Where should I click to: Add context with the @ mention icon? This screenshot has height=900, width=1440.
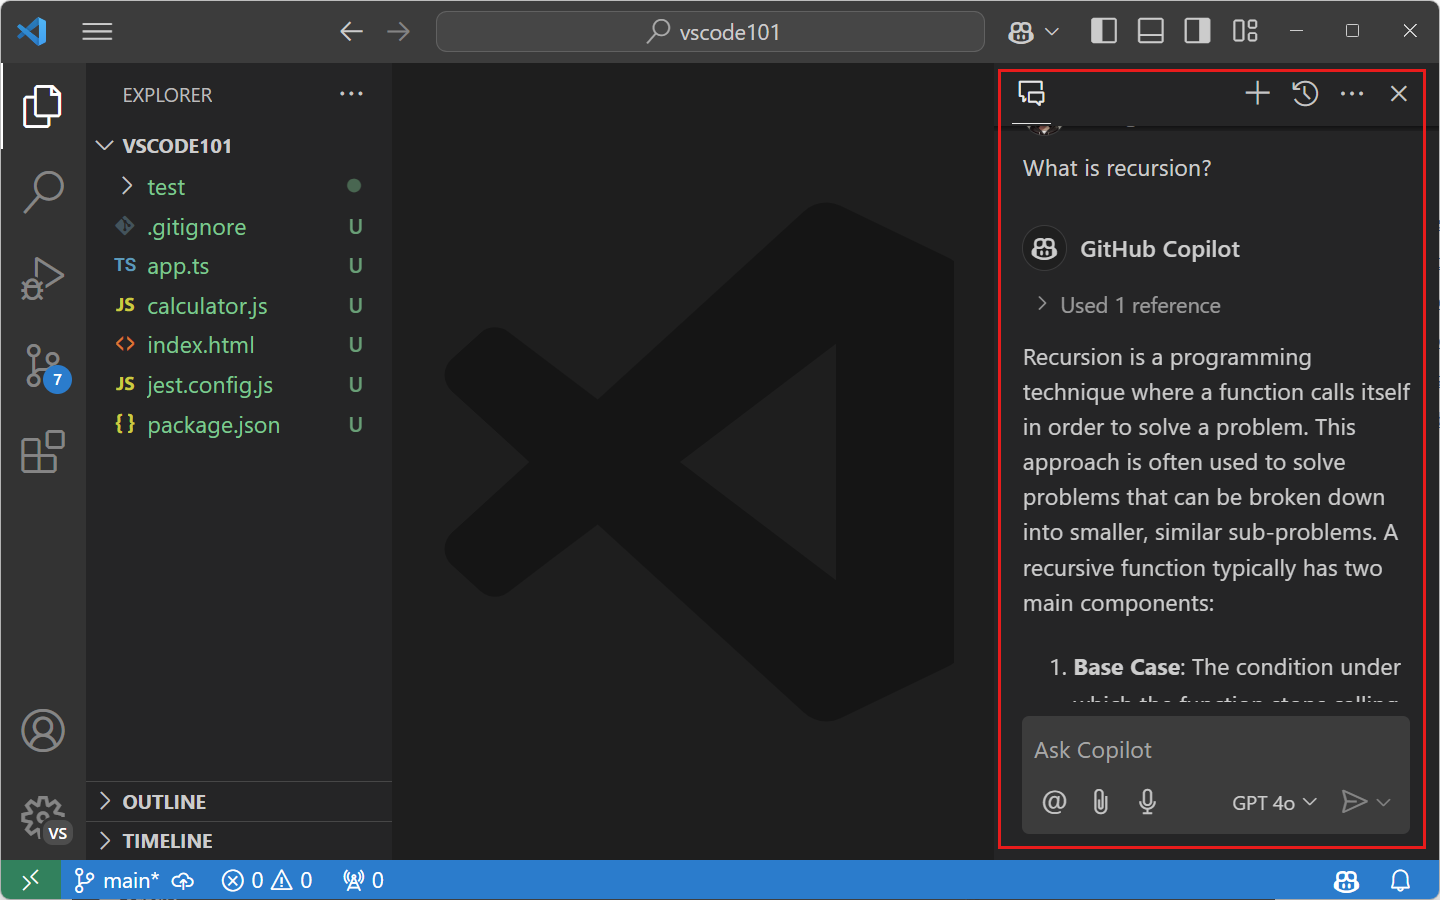tap(1053, 802)
